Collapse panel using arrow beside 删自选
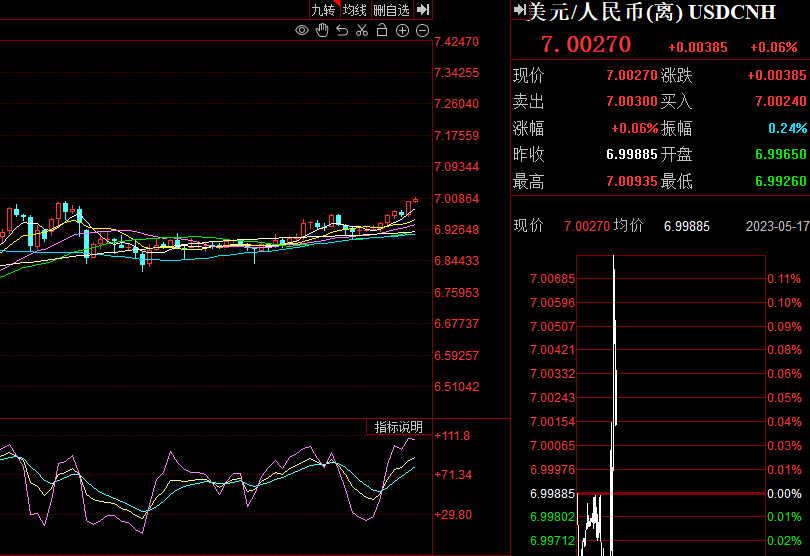Image resolution: width=810 pixels, height=556 pixels. 423,10
